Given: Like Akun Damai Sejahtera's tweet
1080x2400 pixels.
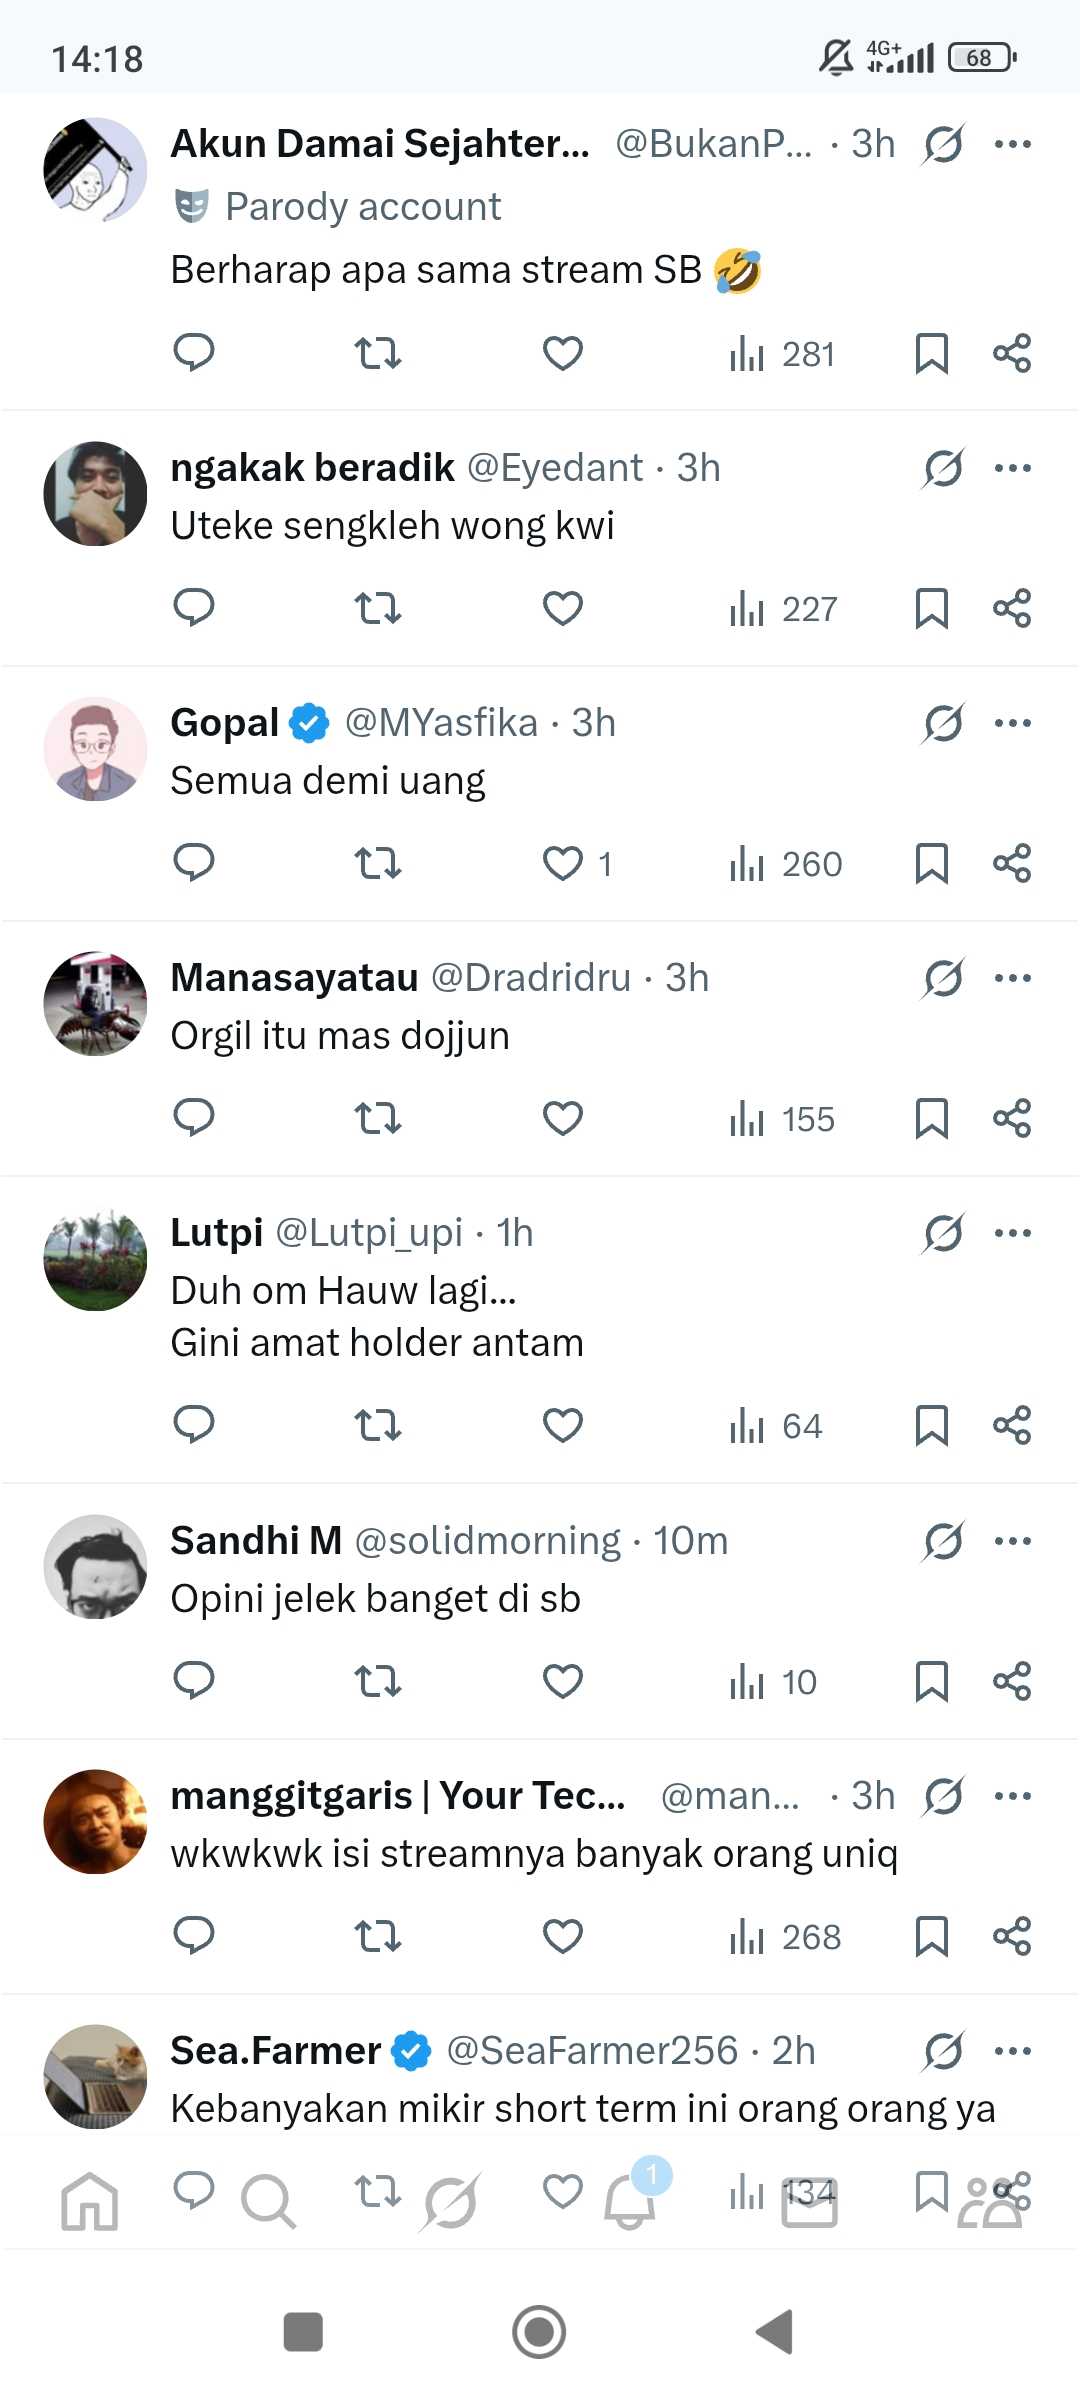Looking at the screenshot, I should click(x=563, y=353).
